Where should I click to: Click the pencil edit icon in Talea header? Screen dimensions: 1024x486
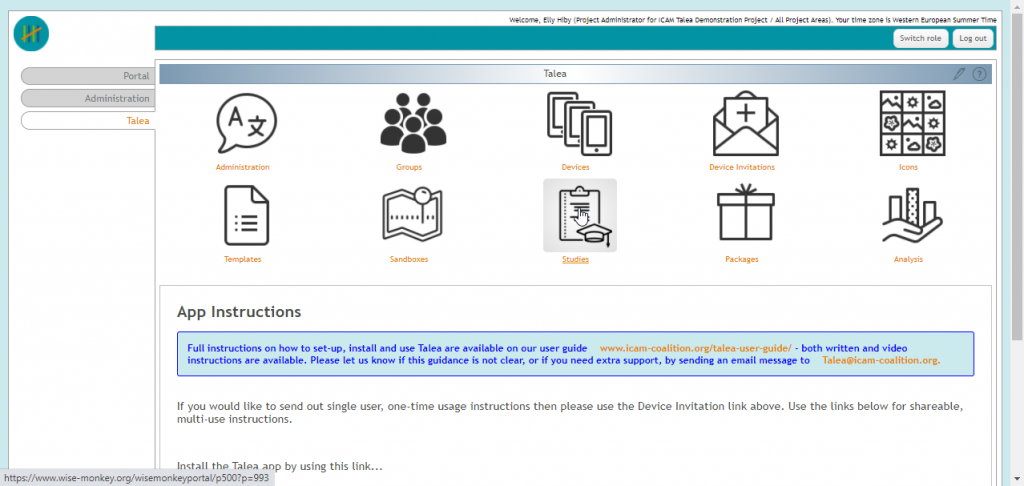pyautogui.click(x=958, y=74)
